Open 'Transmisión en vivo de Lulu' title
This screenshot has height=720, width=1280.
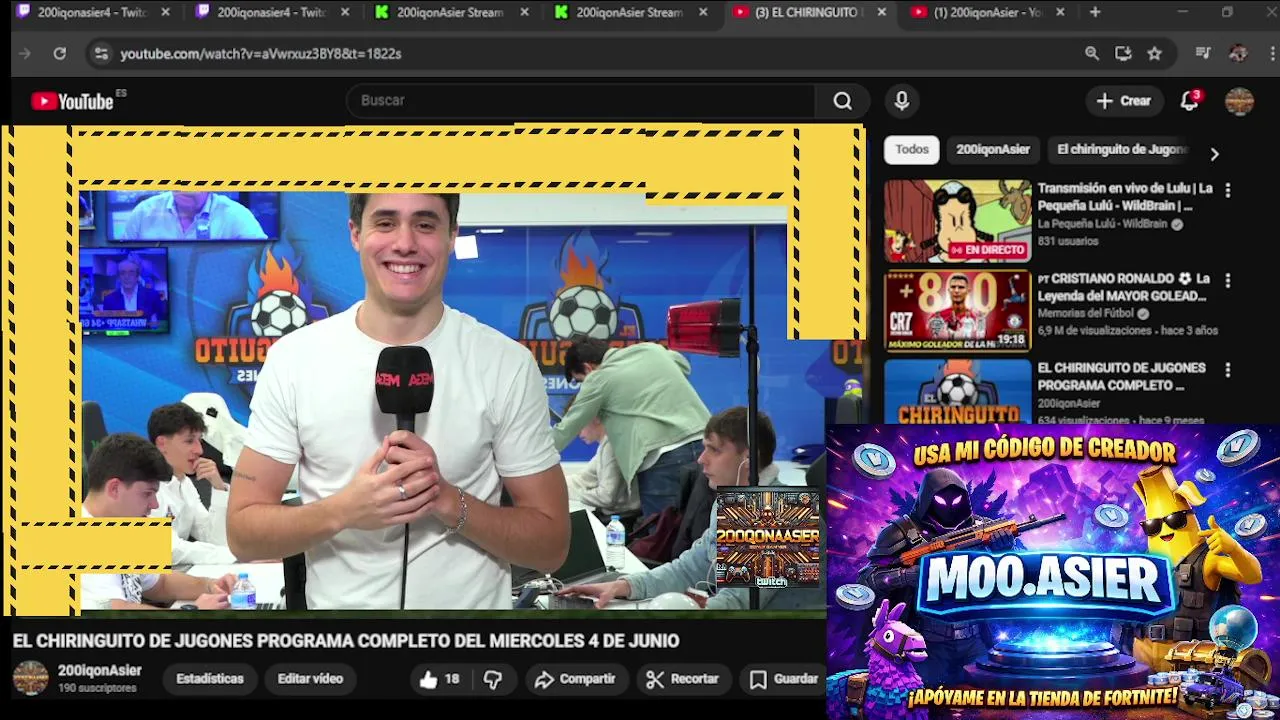coord(1125,197)
